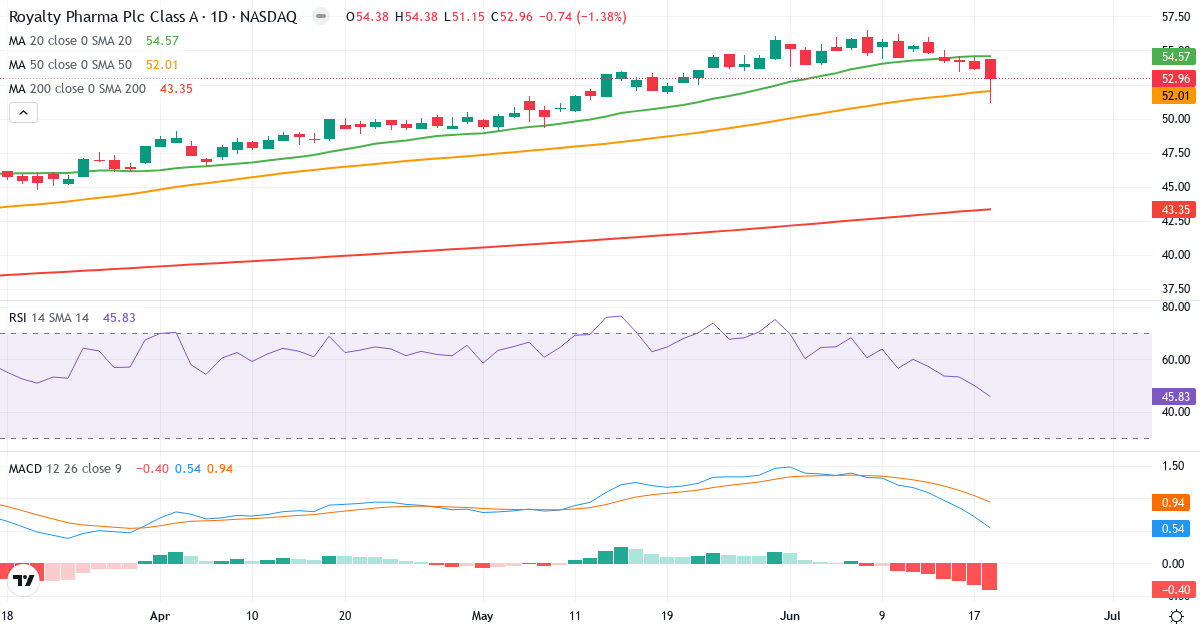This screenshot has height=630, width=1200.
Task: Click the 40.00 price axis level
Action: click(1175, 254)
